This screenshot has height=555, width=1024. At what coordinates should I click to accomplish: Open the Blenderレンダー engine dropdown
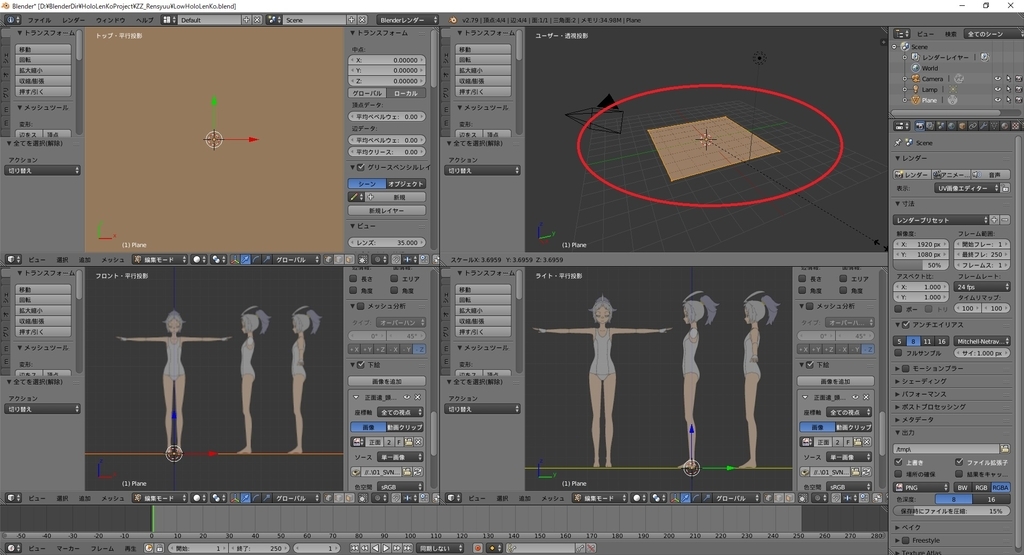point(408,20)
